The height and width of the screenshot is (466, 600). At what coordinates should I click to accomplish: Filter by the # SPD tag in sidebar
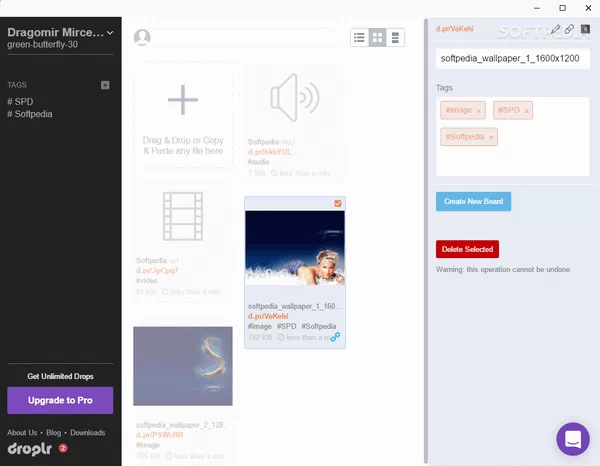point(20,102)
